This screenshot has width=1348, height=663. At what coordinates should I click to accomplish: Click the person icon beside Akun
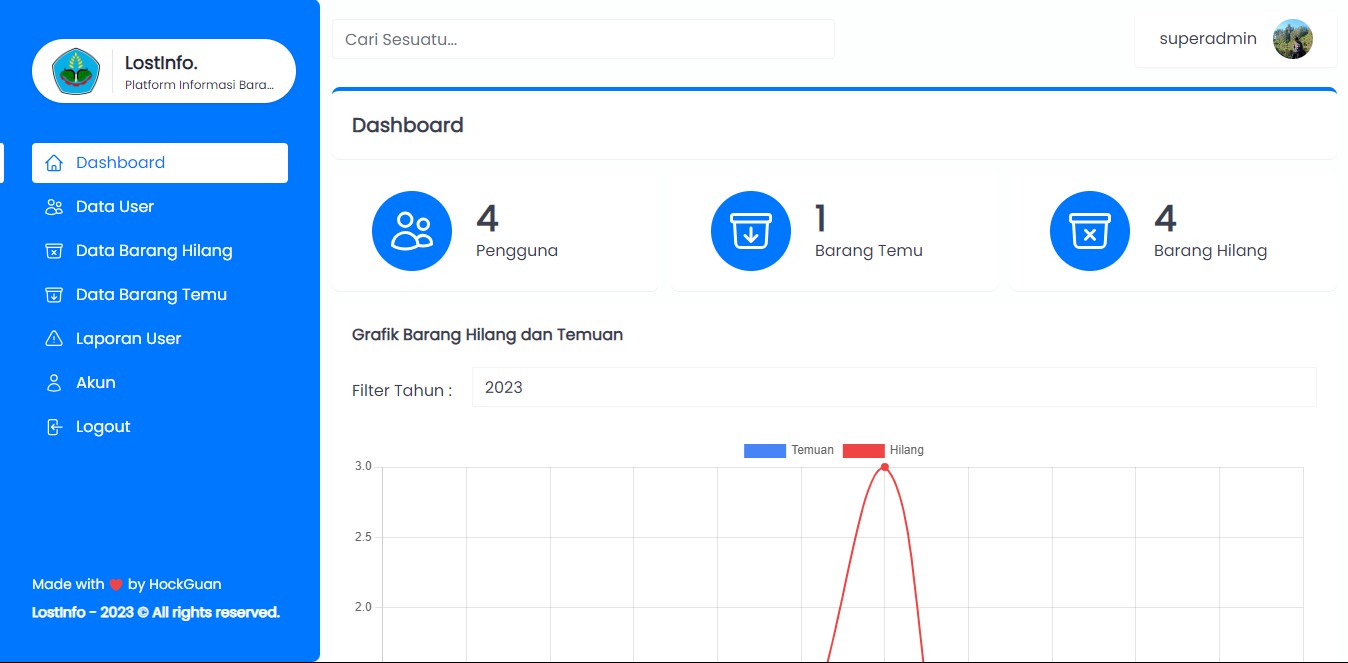(x=54, y=383)
